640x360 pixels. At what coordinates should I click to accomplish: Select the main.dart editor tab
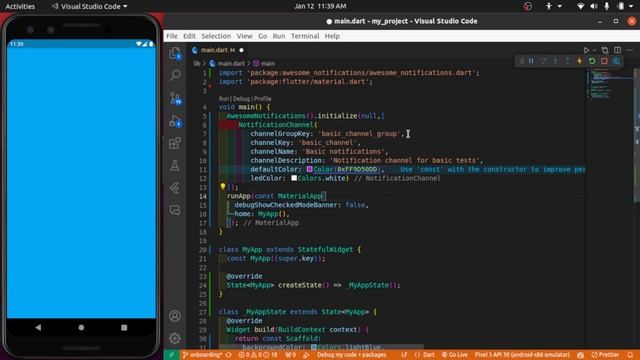click(218, 50)
